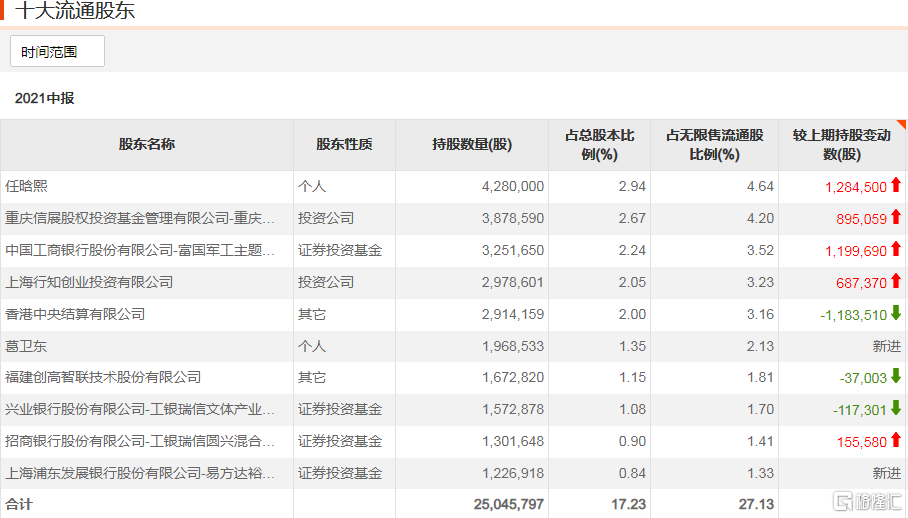
Task: Click the green down arrow beside -1,183,510
Action: click(896, 313)
